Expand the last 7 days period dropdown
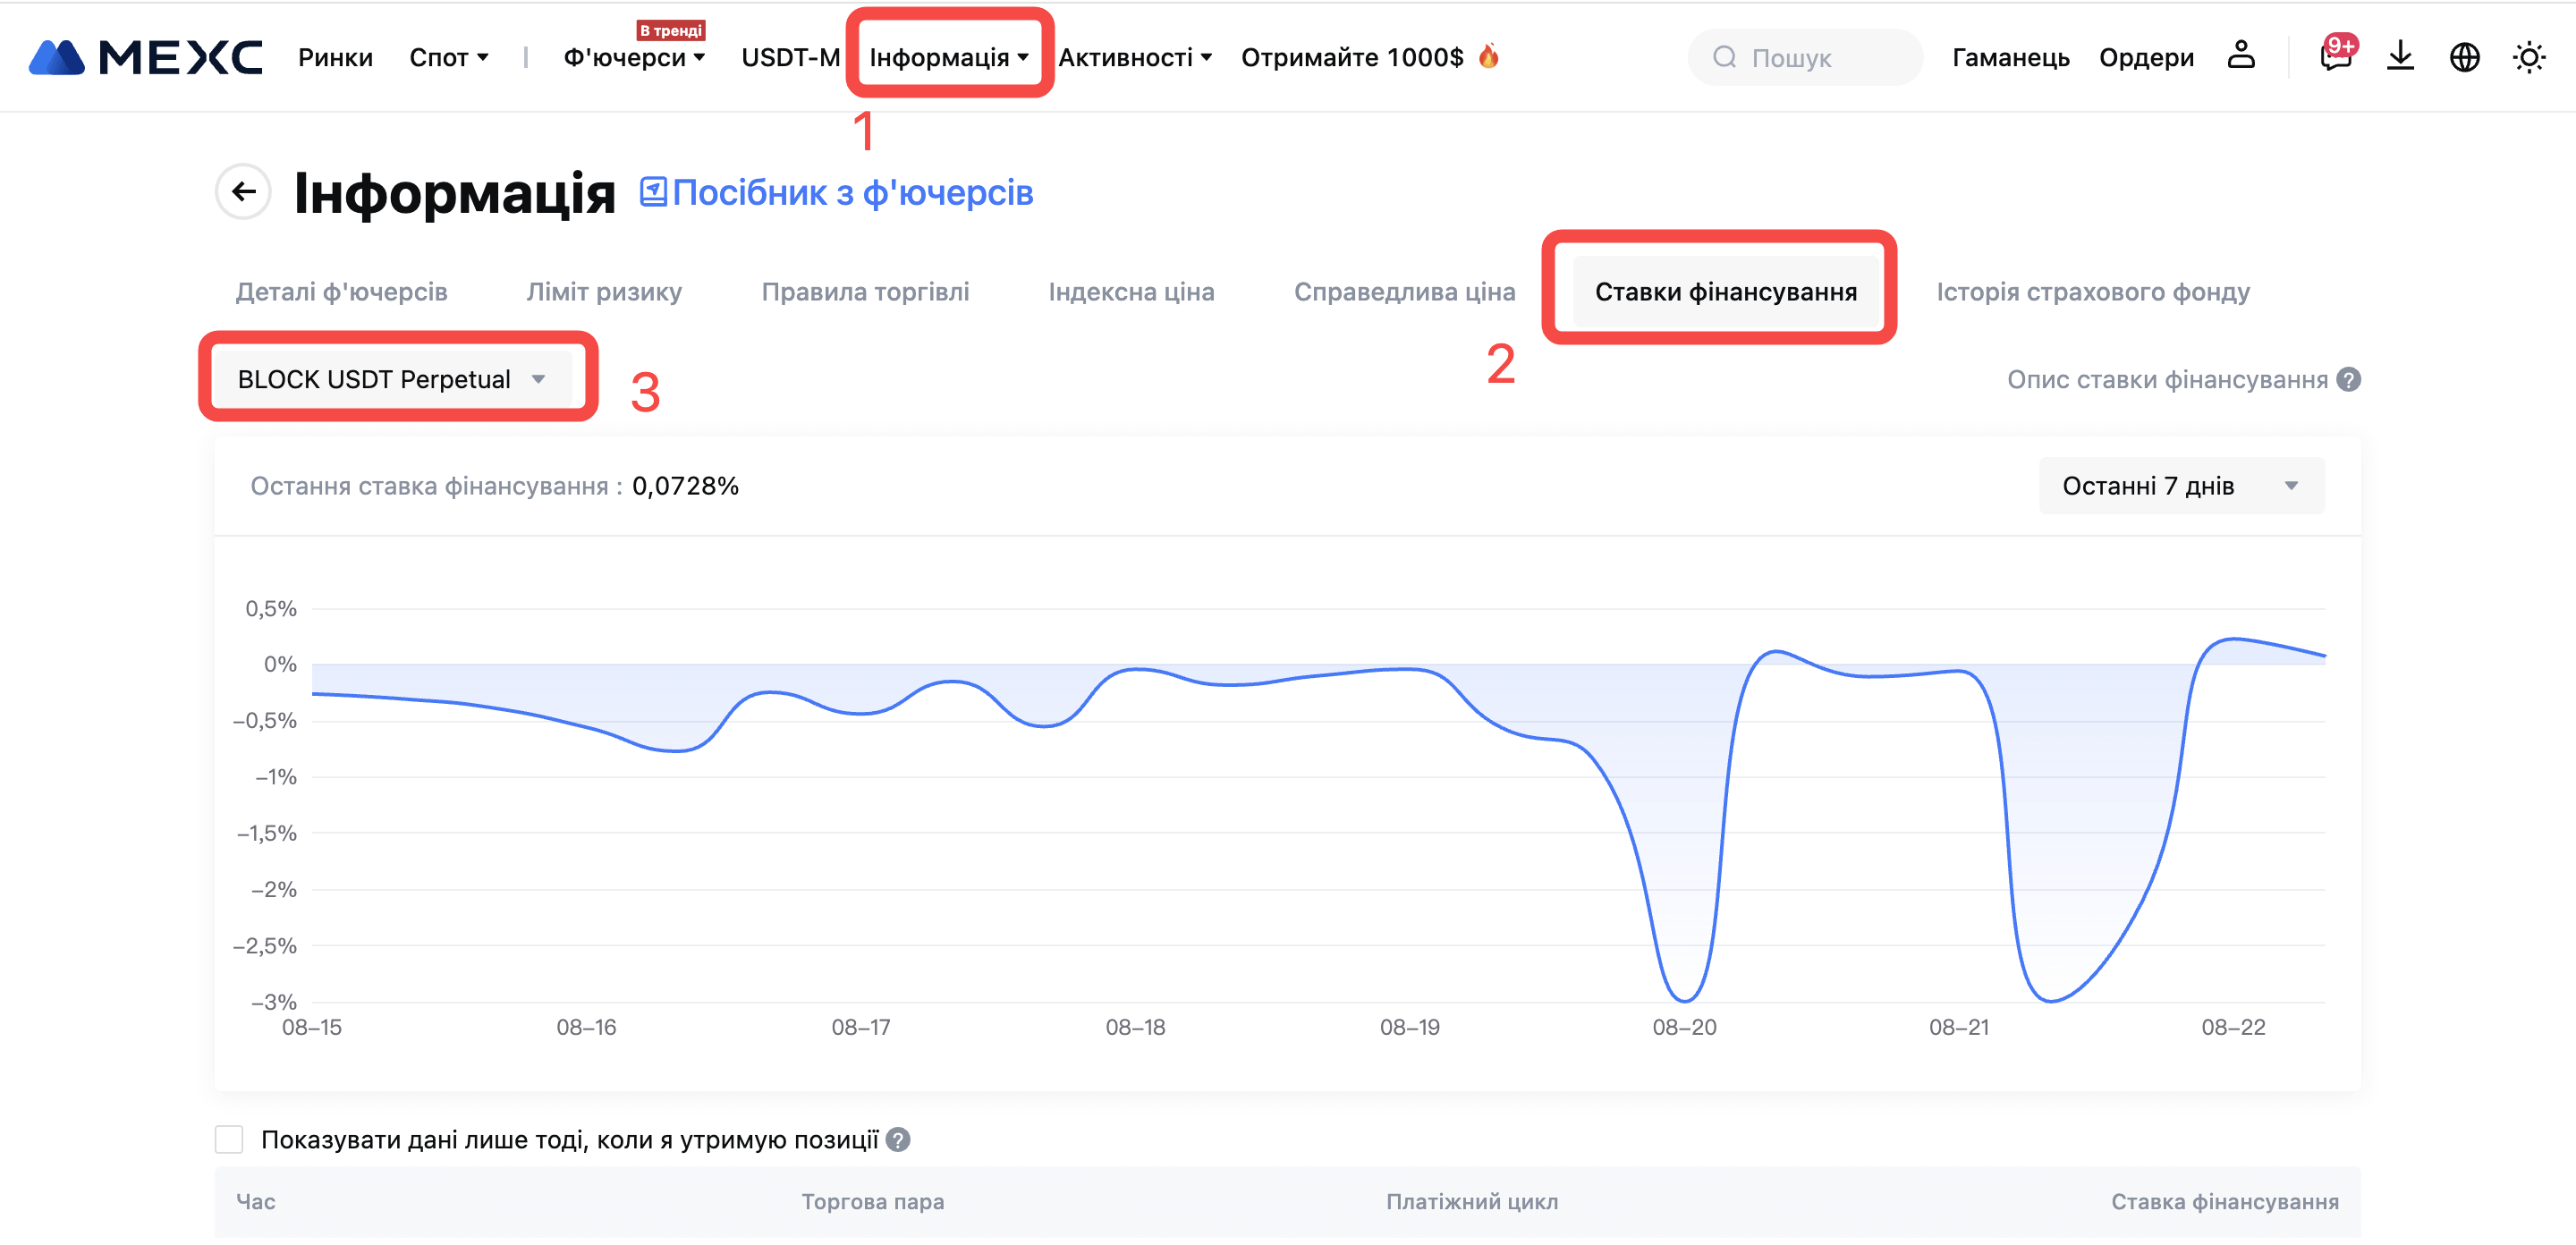Viewport: 2576px width, 1245px height. click(2180, 486)
